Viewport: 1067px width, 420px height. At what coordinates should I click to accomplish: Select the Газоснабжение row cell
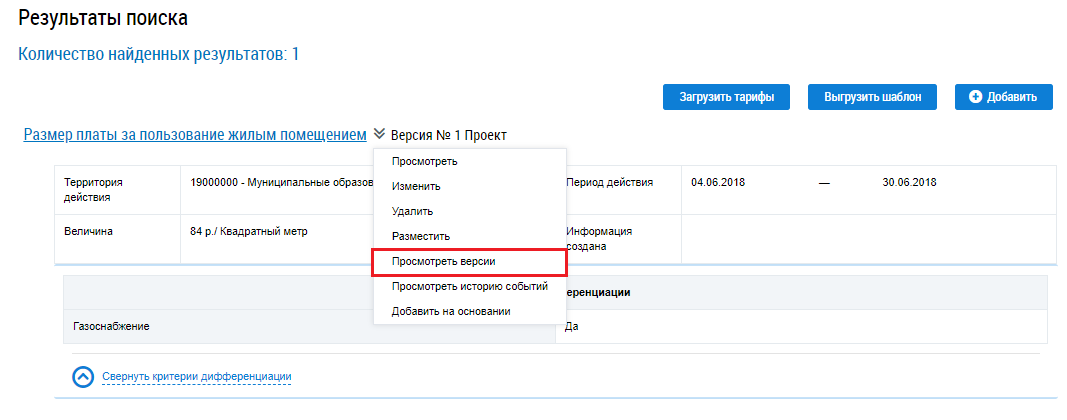click(x=117, y=327)
